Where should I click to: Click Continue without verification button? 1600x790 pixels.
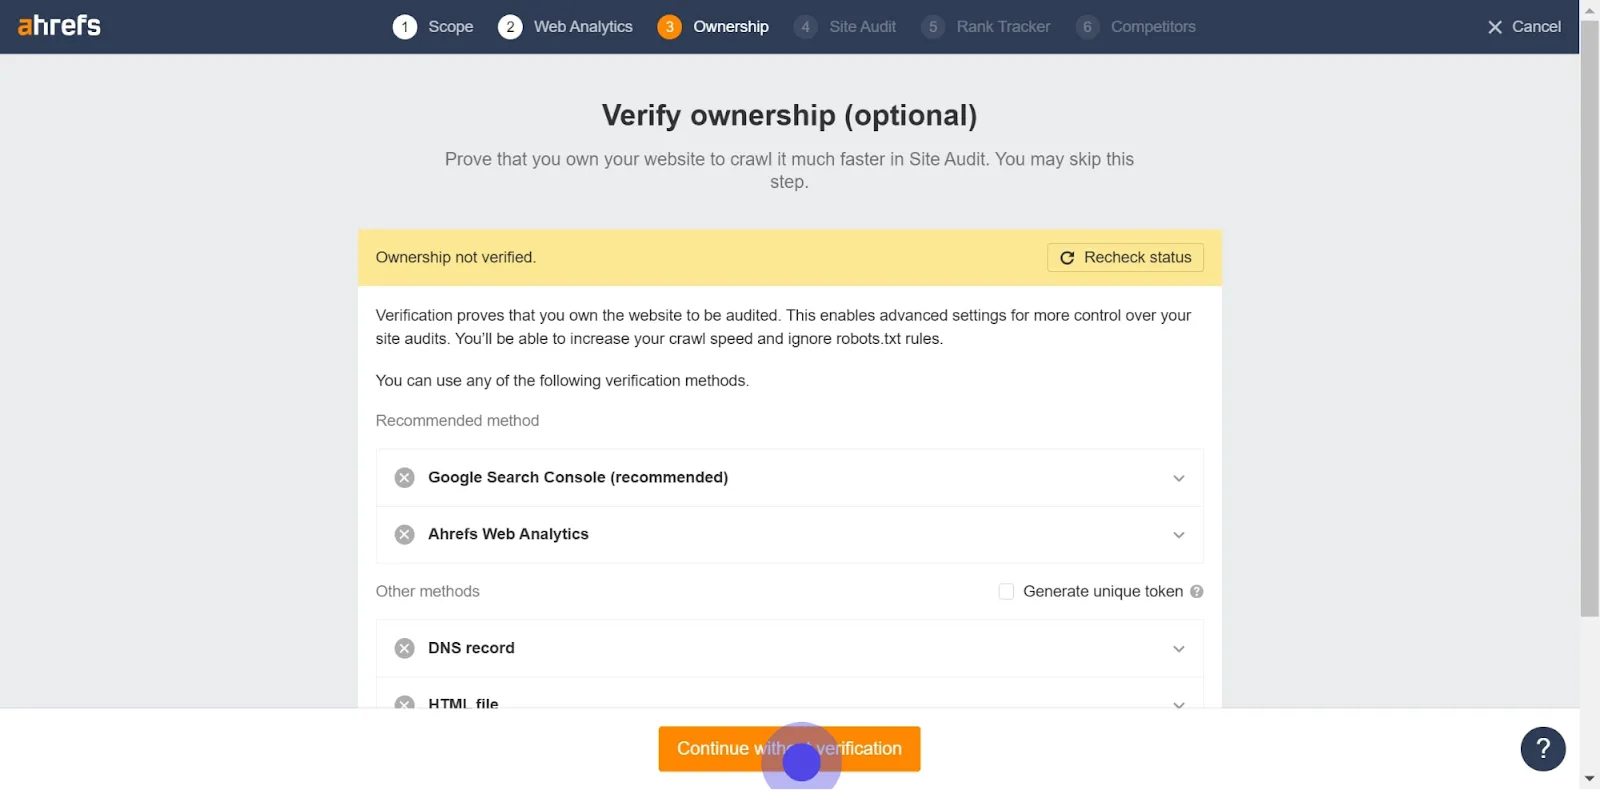tap(789, 749)
